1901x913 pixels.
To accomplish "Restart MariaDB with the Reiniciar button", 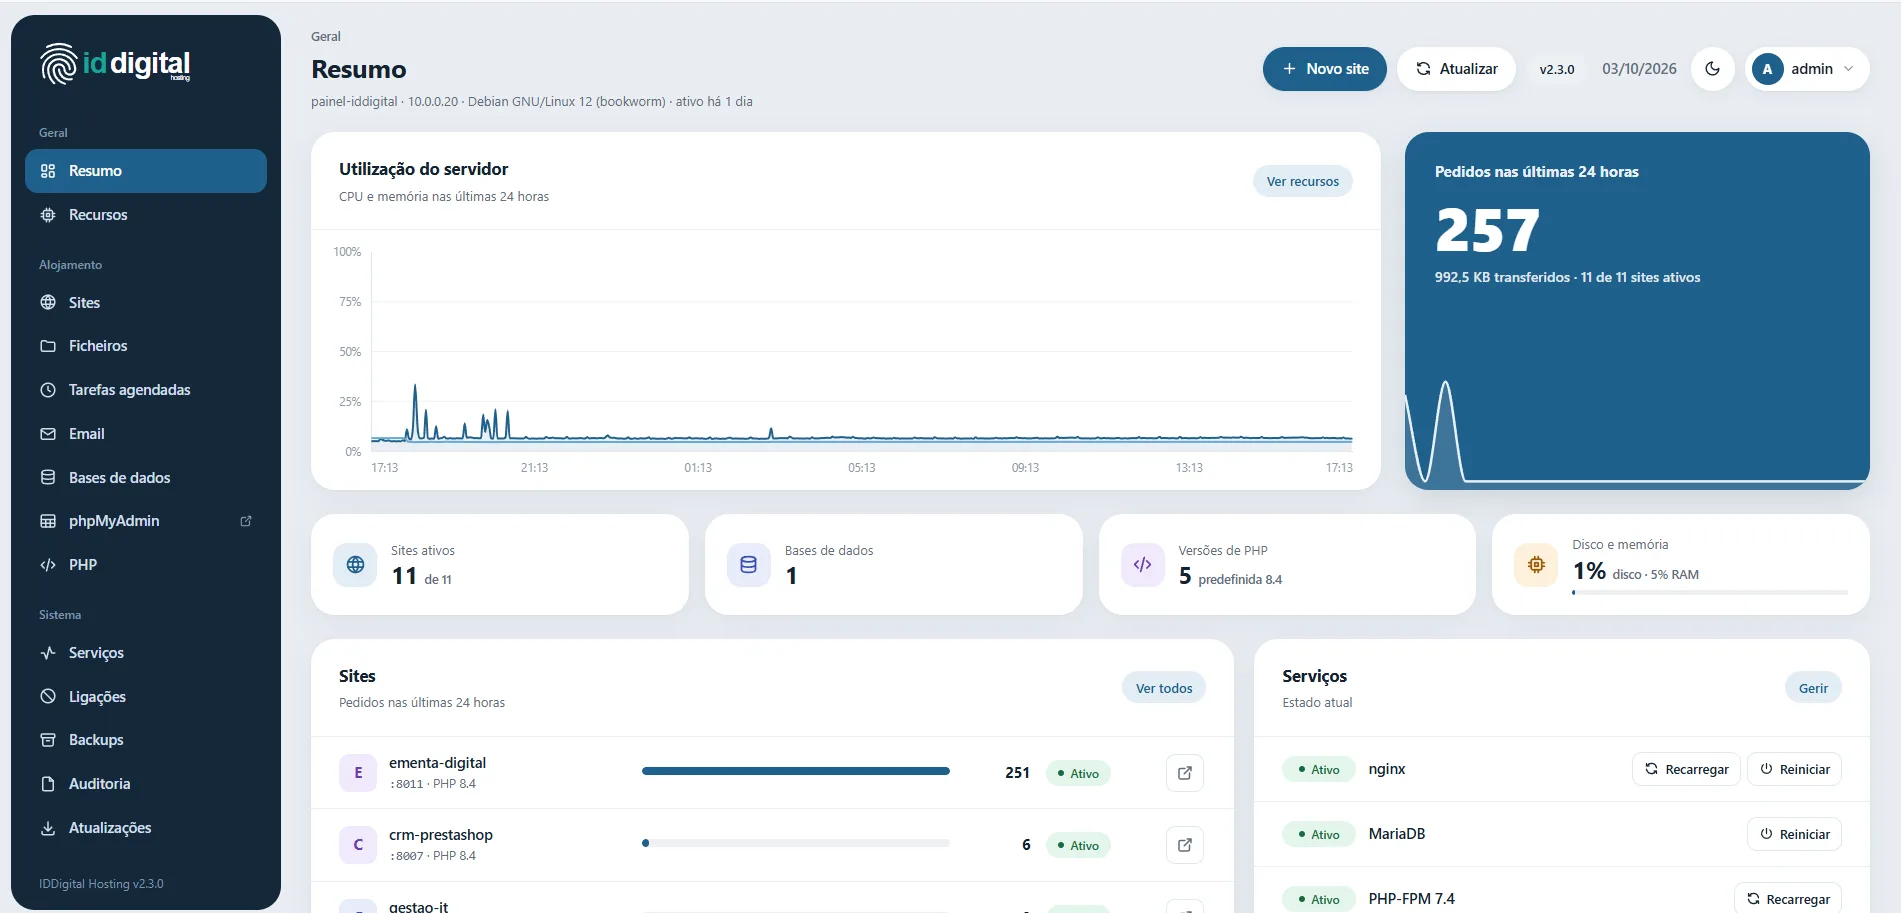I will 1794,834.
